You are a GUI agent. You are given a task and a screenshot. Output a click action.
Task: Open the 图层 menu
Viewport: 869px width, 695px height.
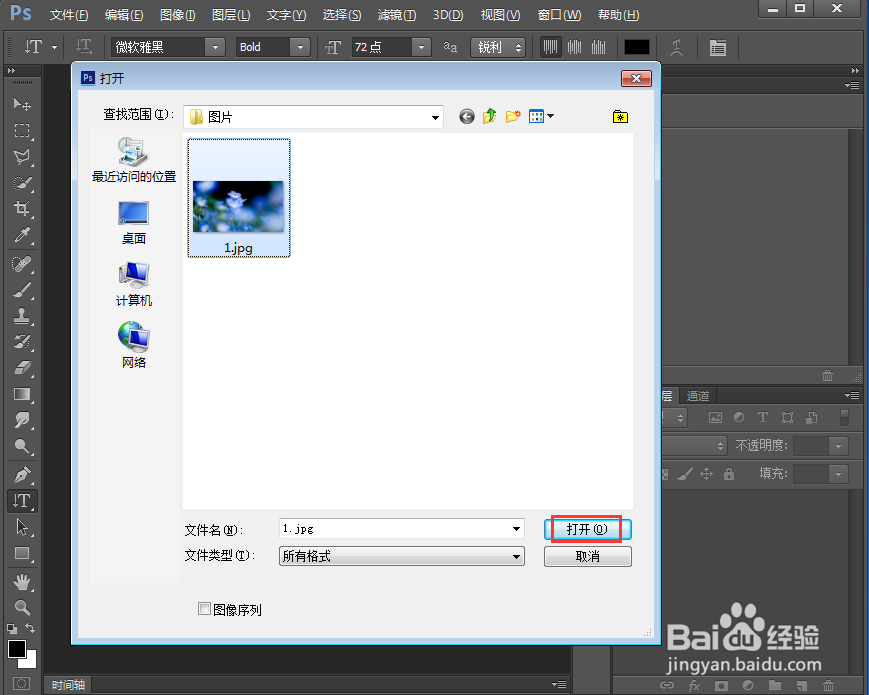pyautogui.click(x=231, y=15)
